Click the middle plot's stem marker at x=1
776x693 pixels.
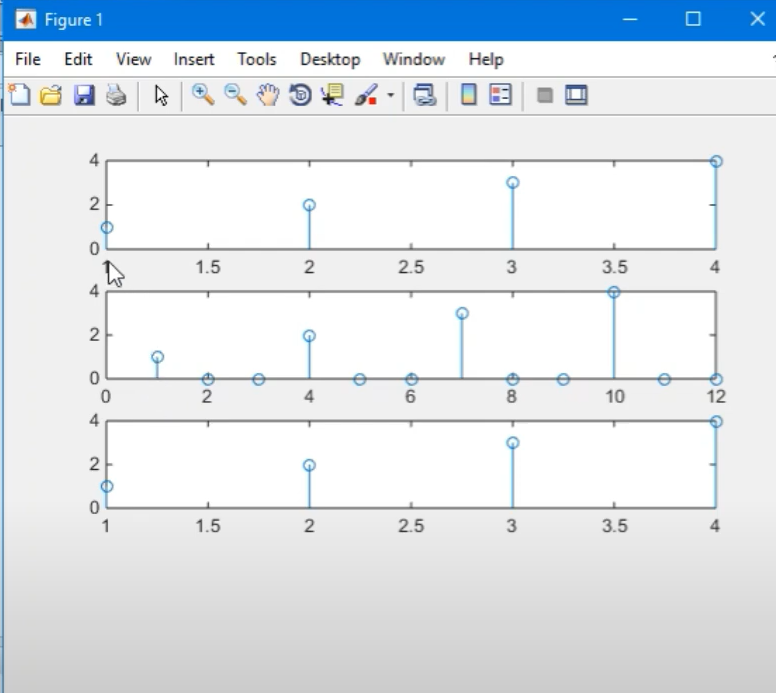[157, 357]
